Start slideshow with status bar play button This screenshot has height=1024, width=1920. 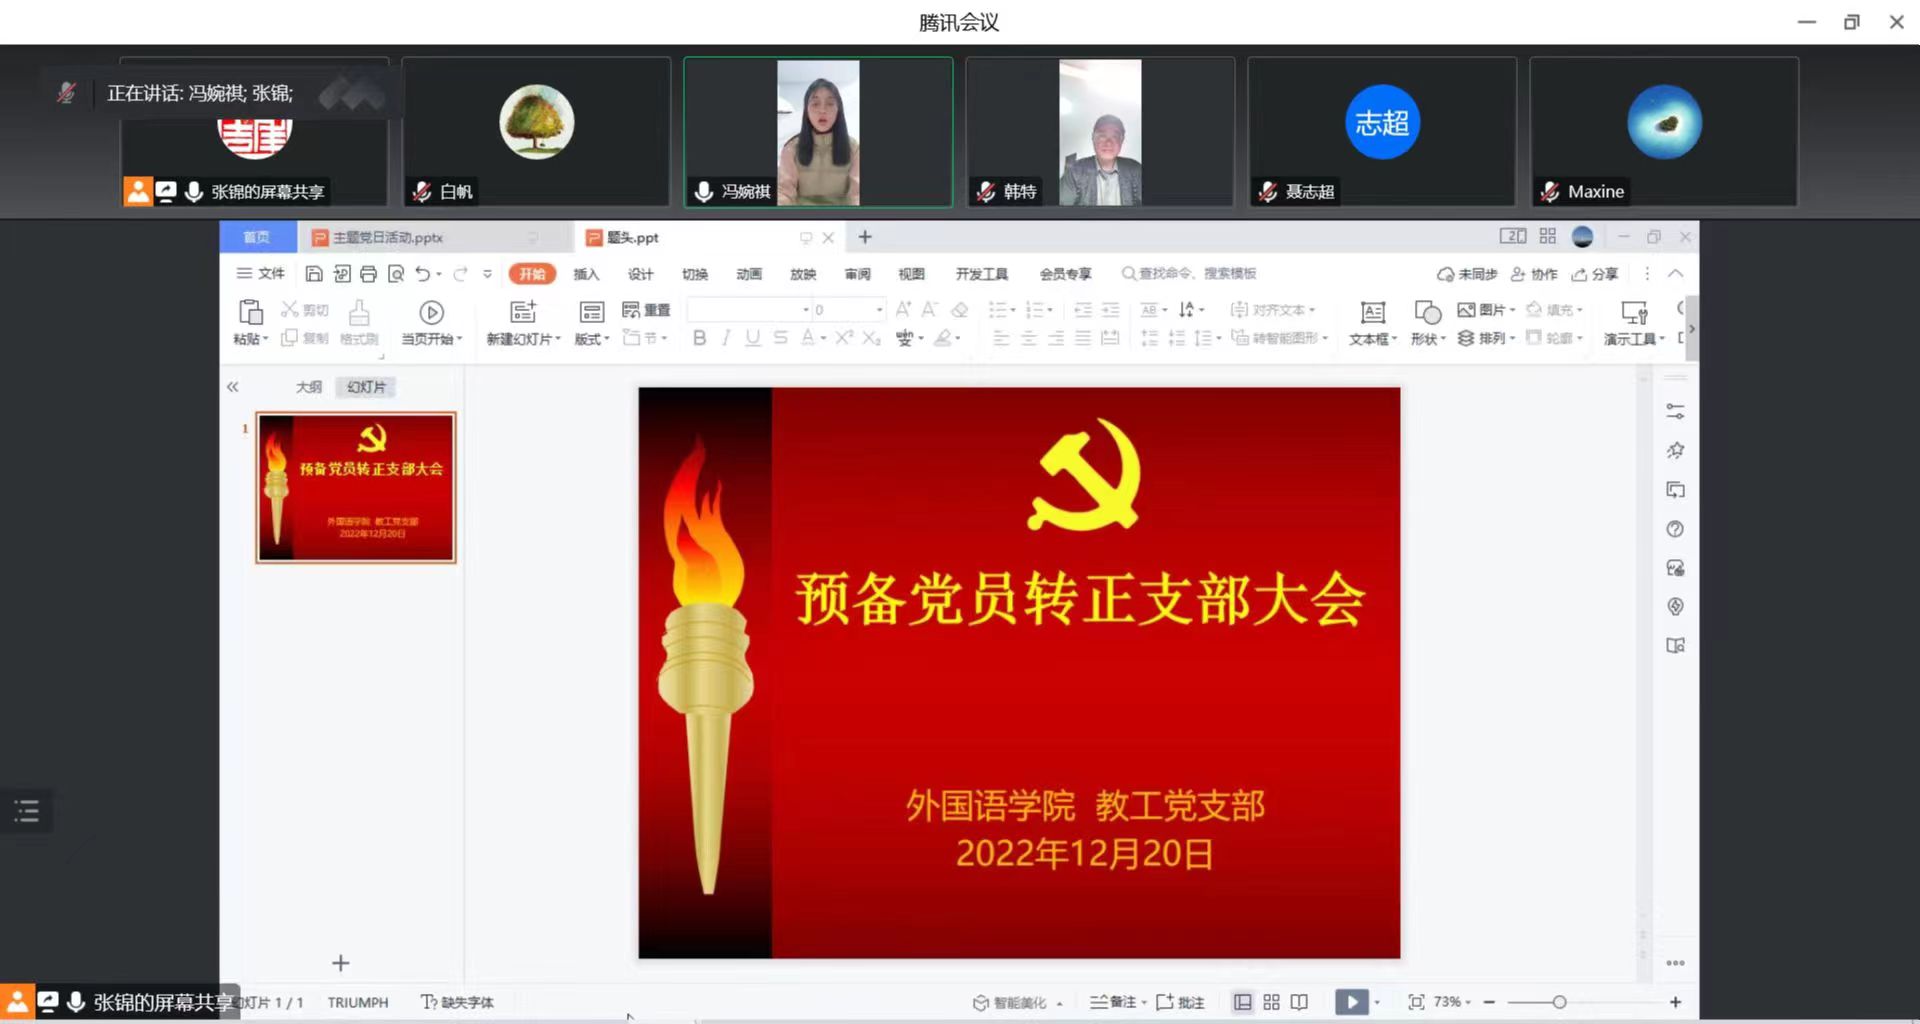coord(1351,1002)
